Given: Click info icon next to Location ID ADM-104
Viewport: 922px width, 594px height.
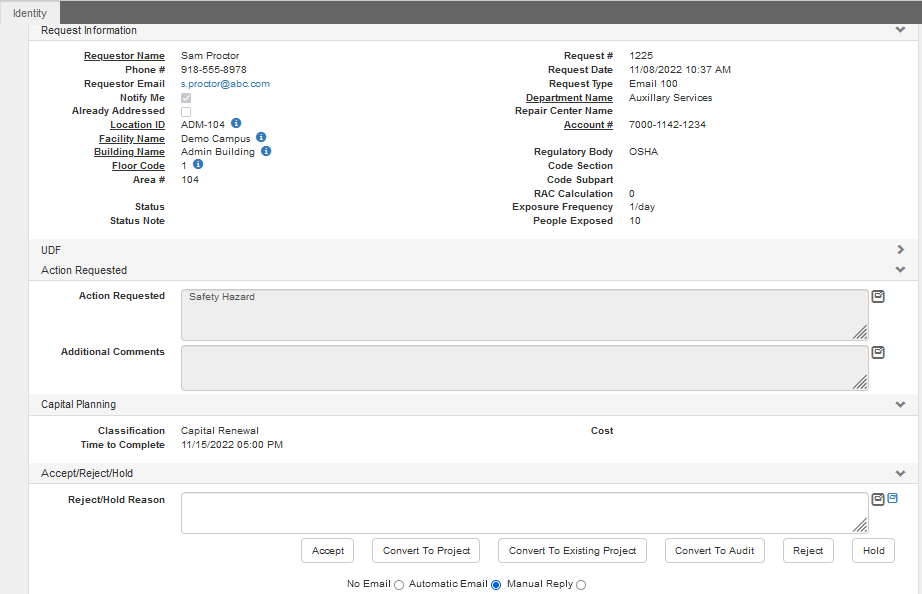Looking at the screenshot, I should 236,124.
